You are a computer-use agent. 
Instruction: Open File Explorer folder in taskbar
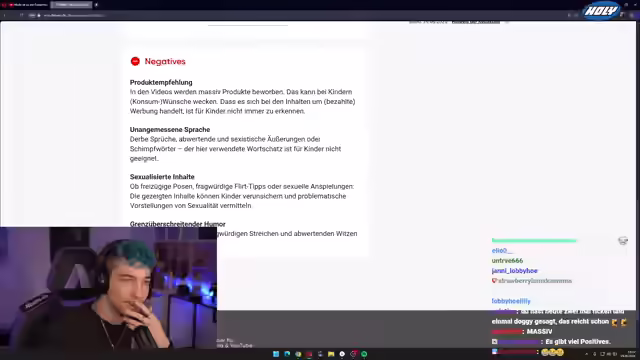coord(331,354)
